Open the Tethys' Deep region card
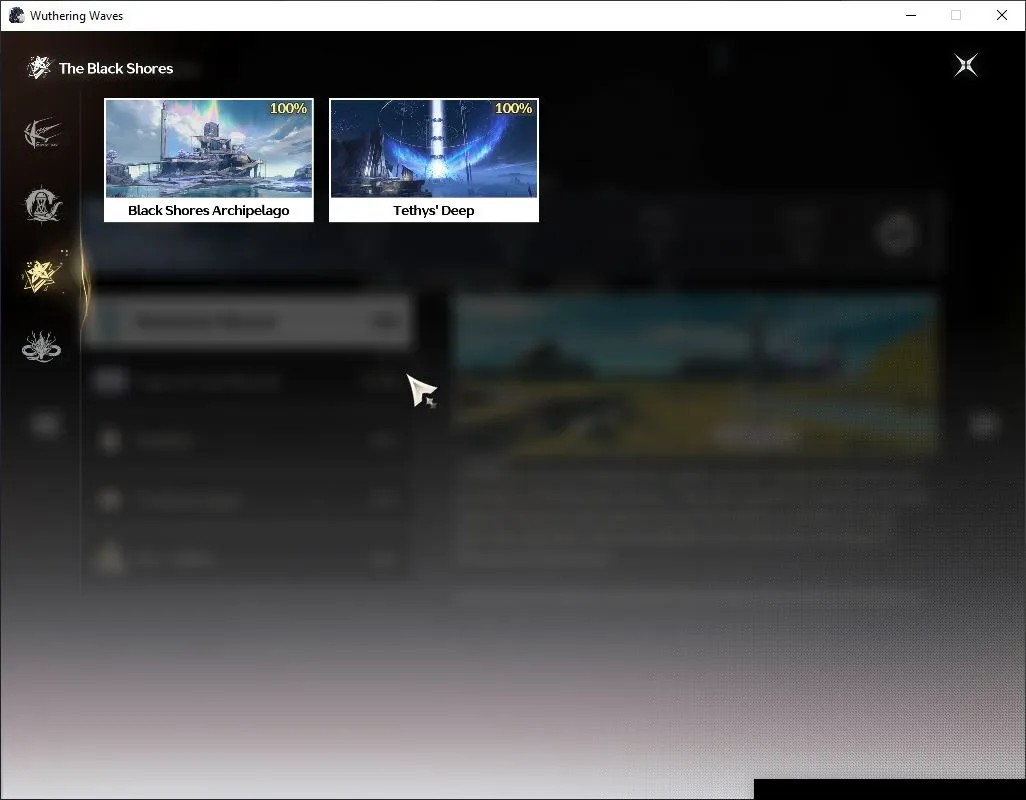The image size is (1026, 800). tap(434, 160)
